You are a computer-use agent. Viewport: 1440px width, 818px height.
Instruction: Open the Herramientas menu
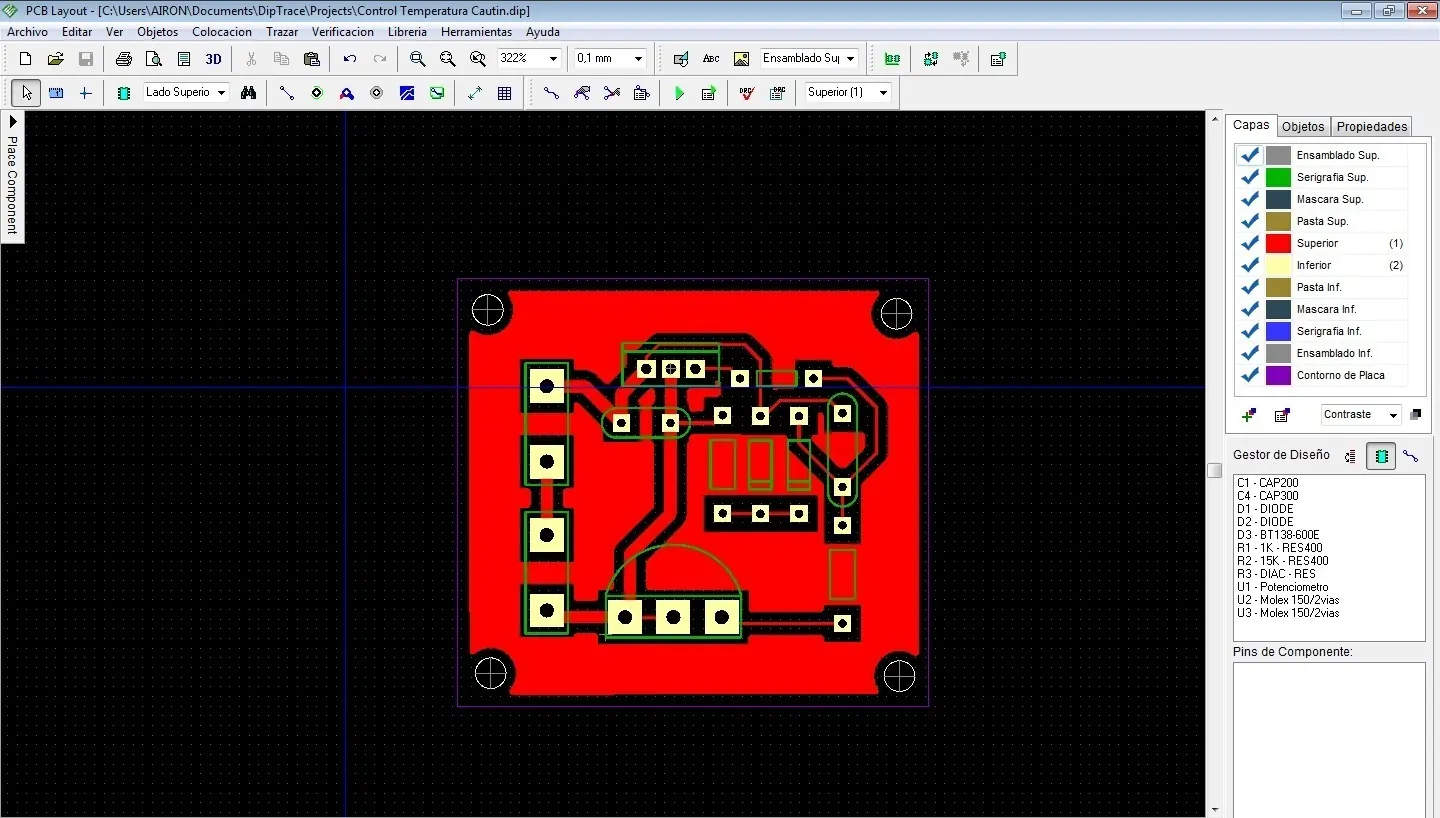point(476,32)
